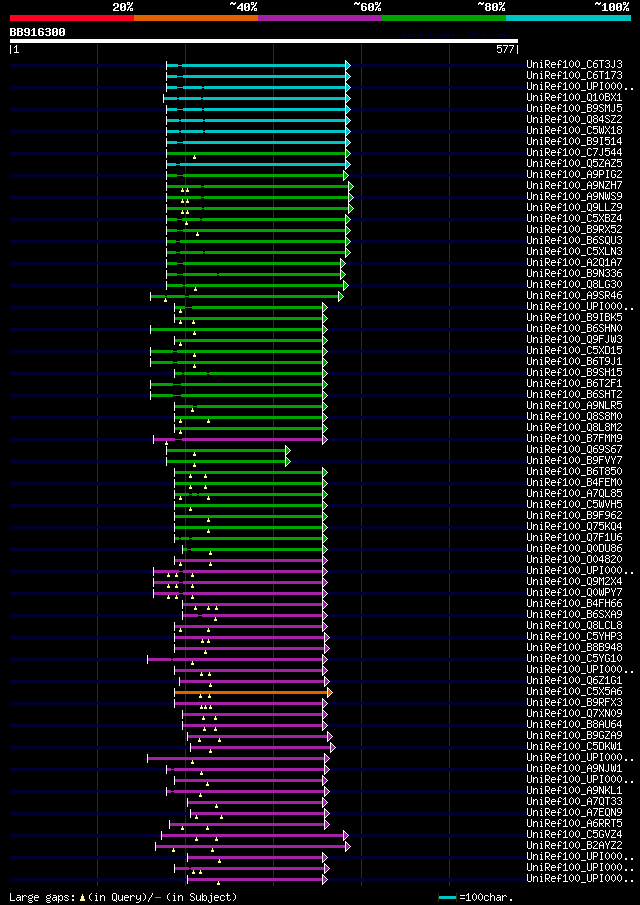
Task: Select hit label UniRef100_B9N336
Action: (x=574, y=273)
